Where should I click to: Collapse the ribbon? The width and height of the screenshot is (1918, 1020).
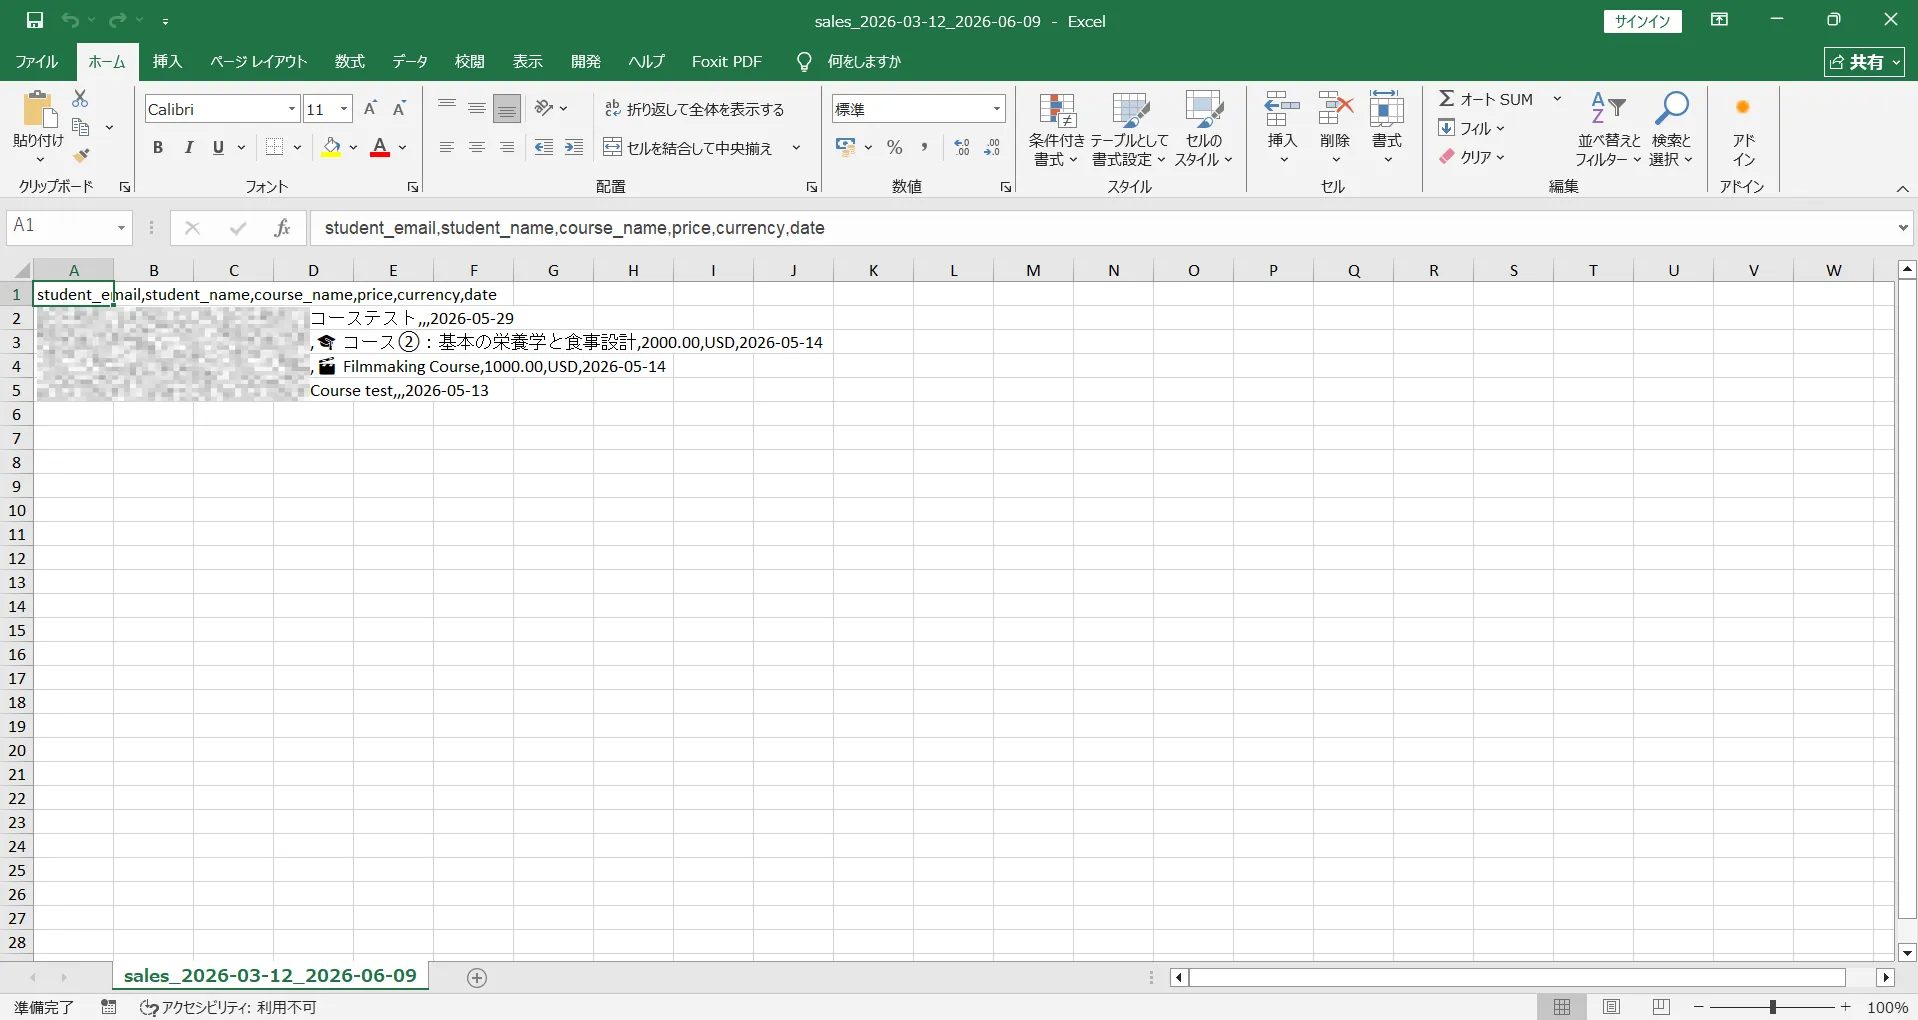[x=1902, y=189]
